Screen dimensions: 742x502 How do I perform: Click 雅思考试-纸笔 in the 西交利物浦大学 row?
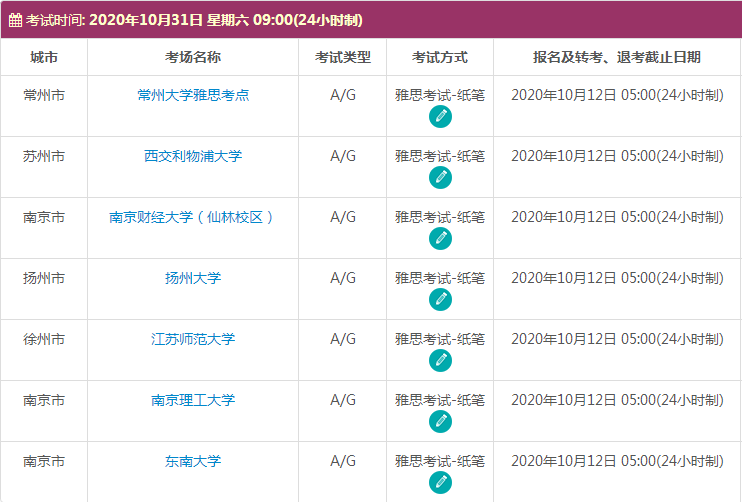[440, 156]
